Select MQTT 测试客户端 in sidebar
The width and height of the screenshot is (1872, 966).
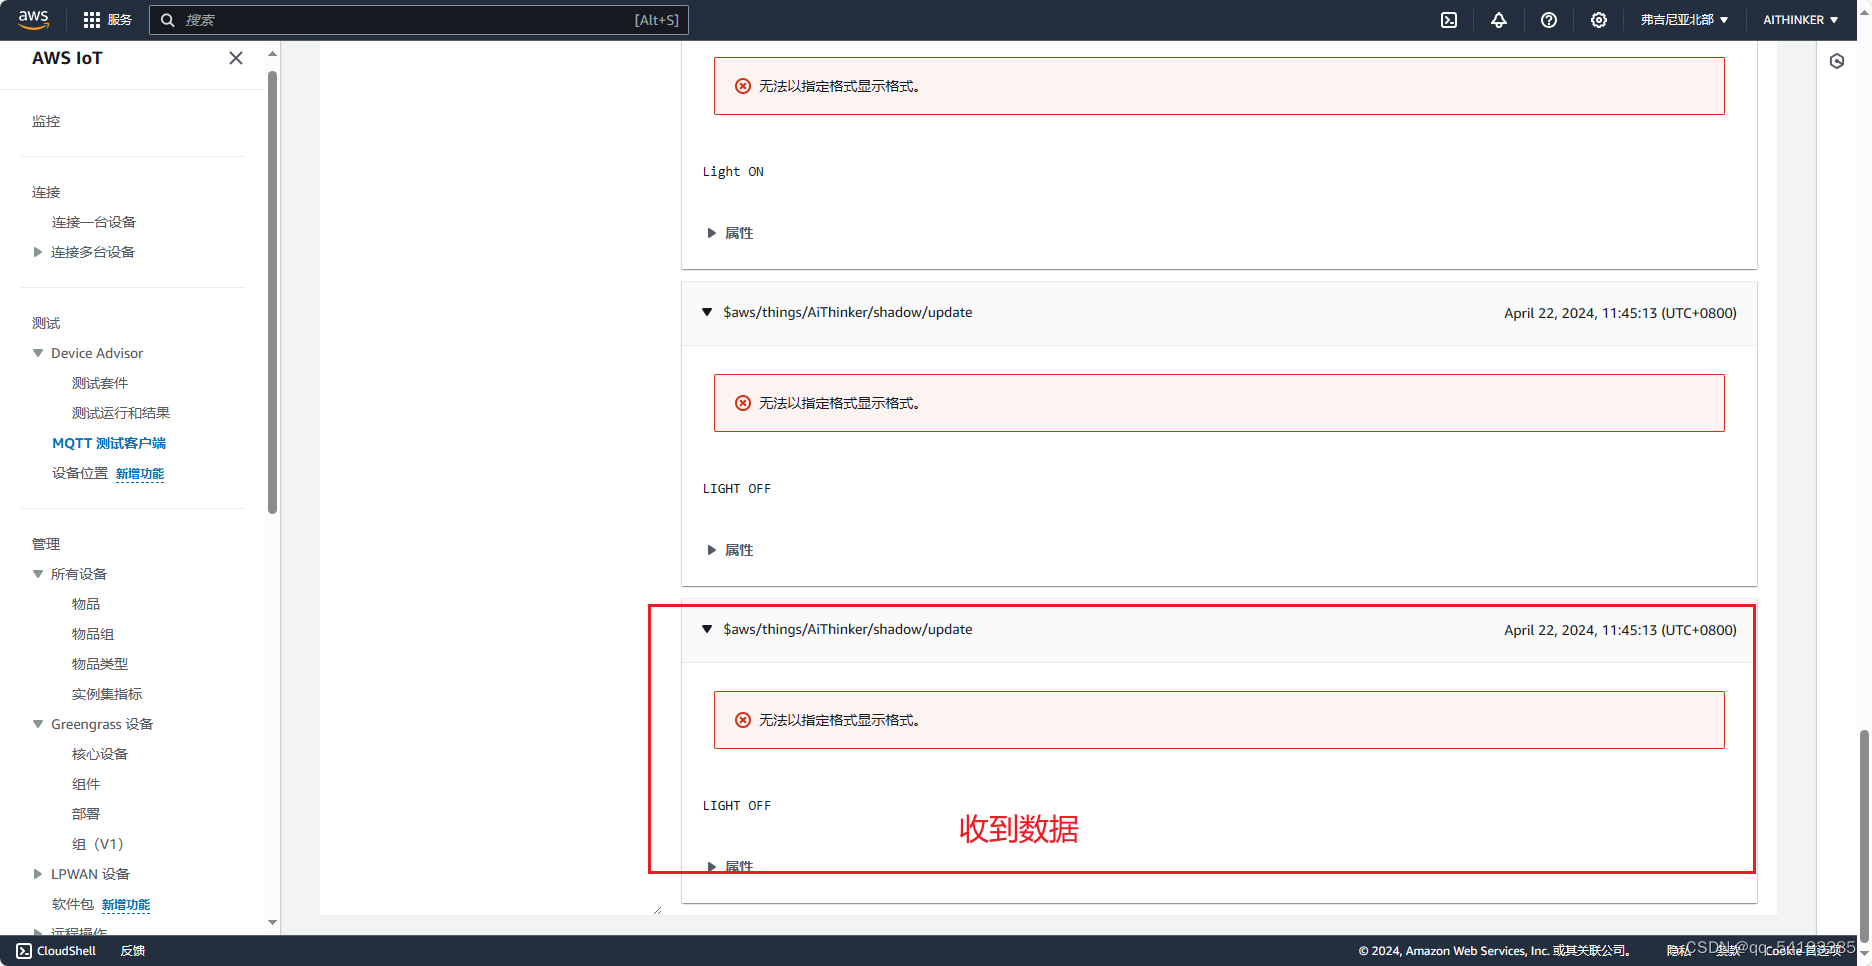[x=109, y=443]
